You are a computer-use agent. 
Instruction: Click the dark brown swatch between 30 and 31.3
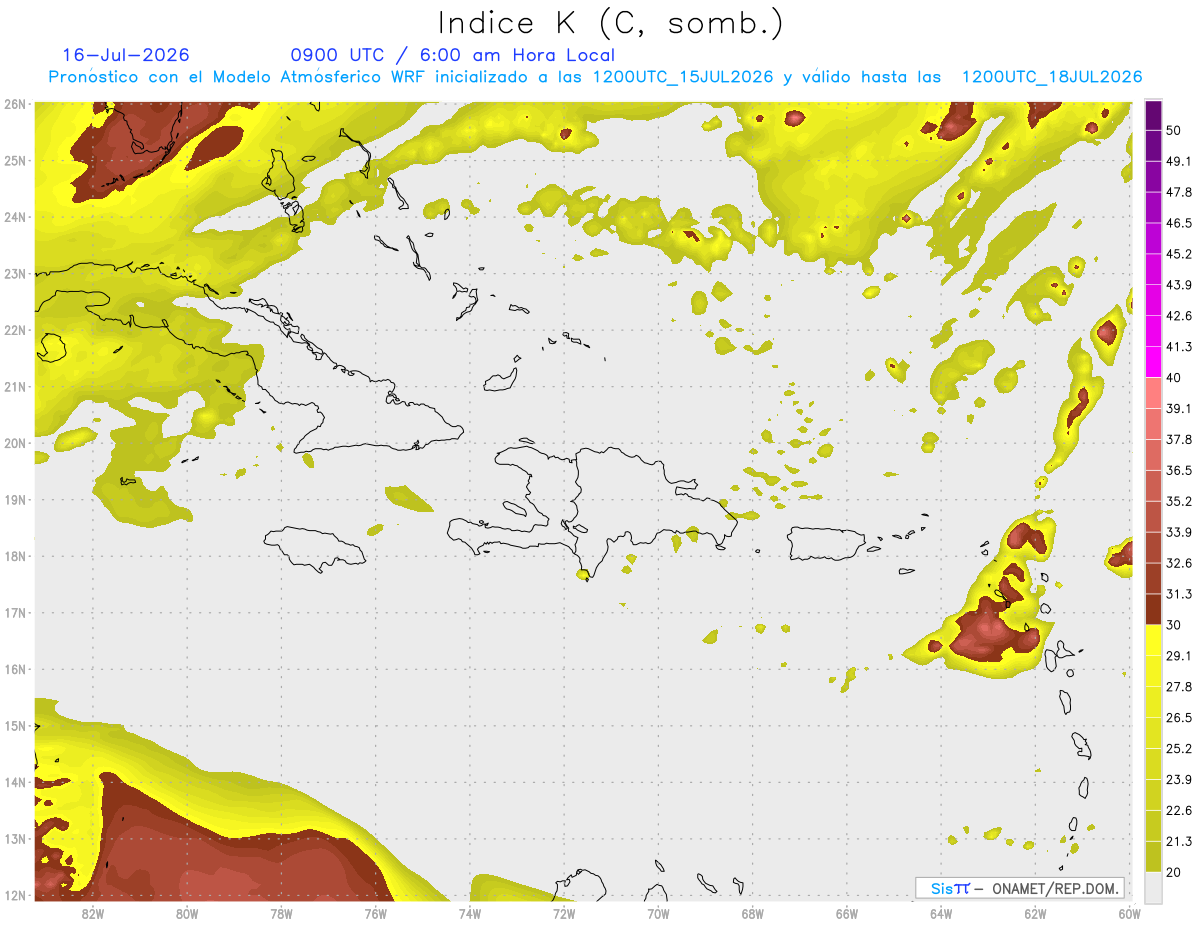(1153, 609)
